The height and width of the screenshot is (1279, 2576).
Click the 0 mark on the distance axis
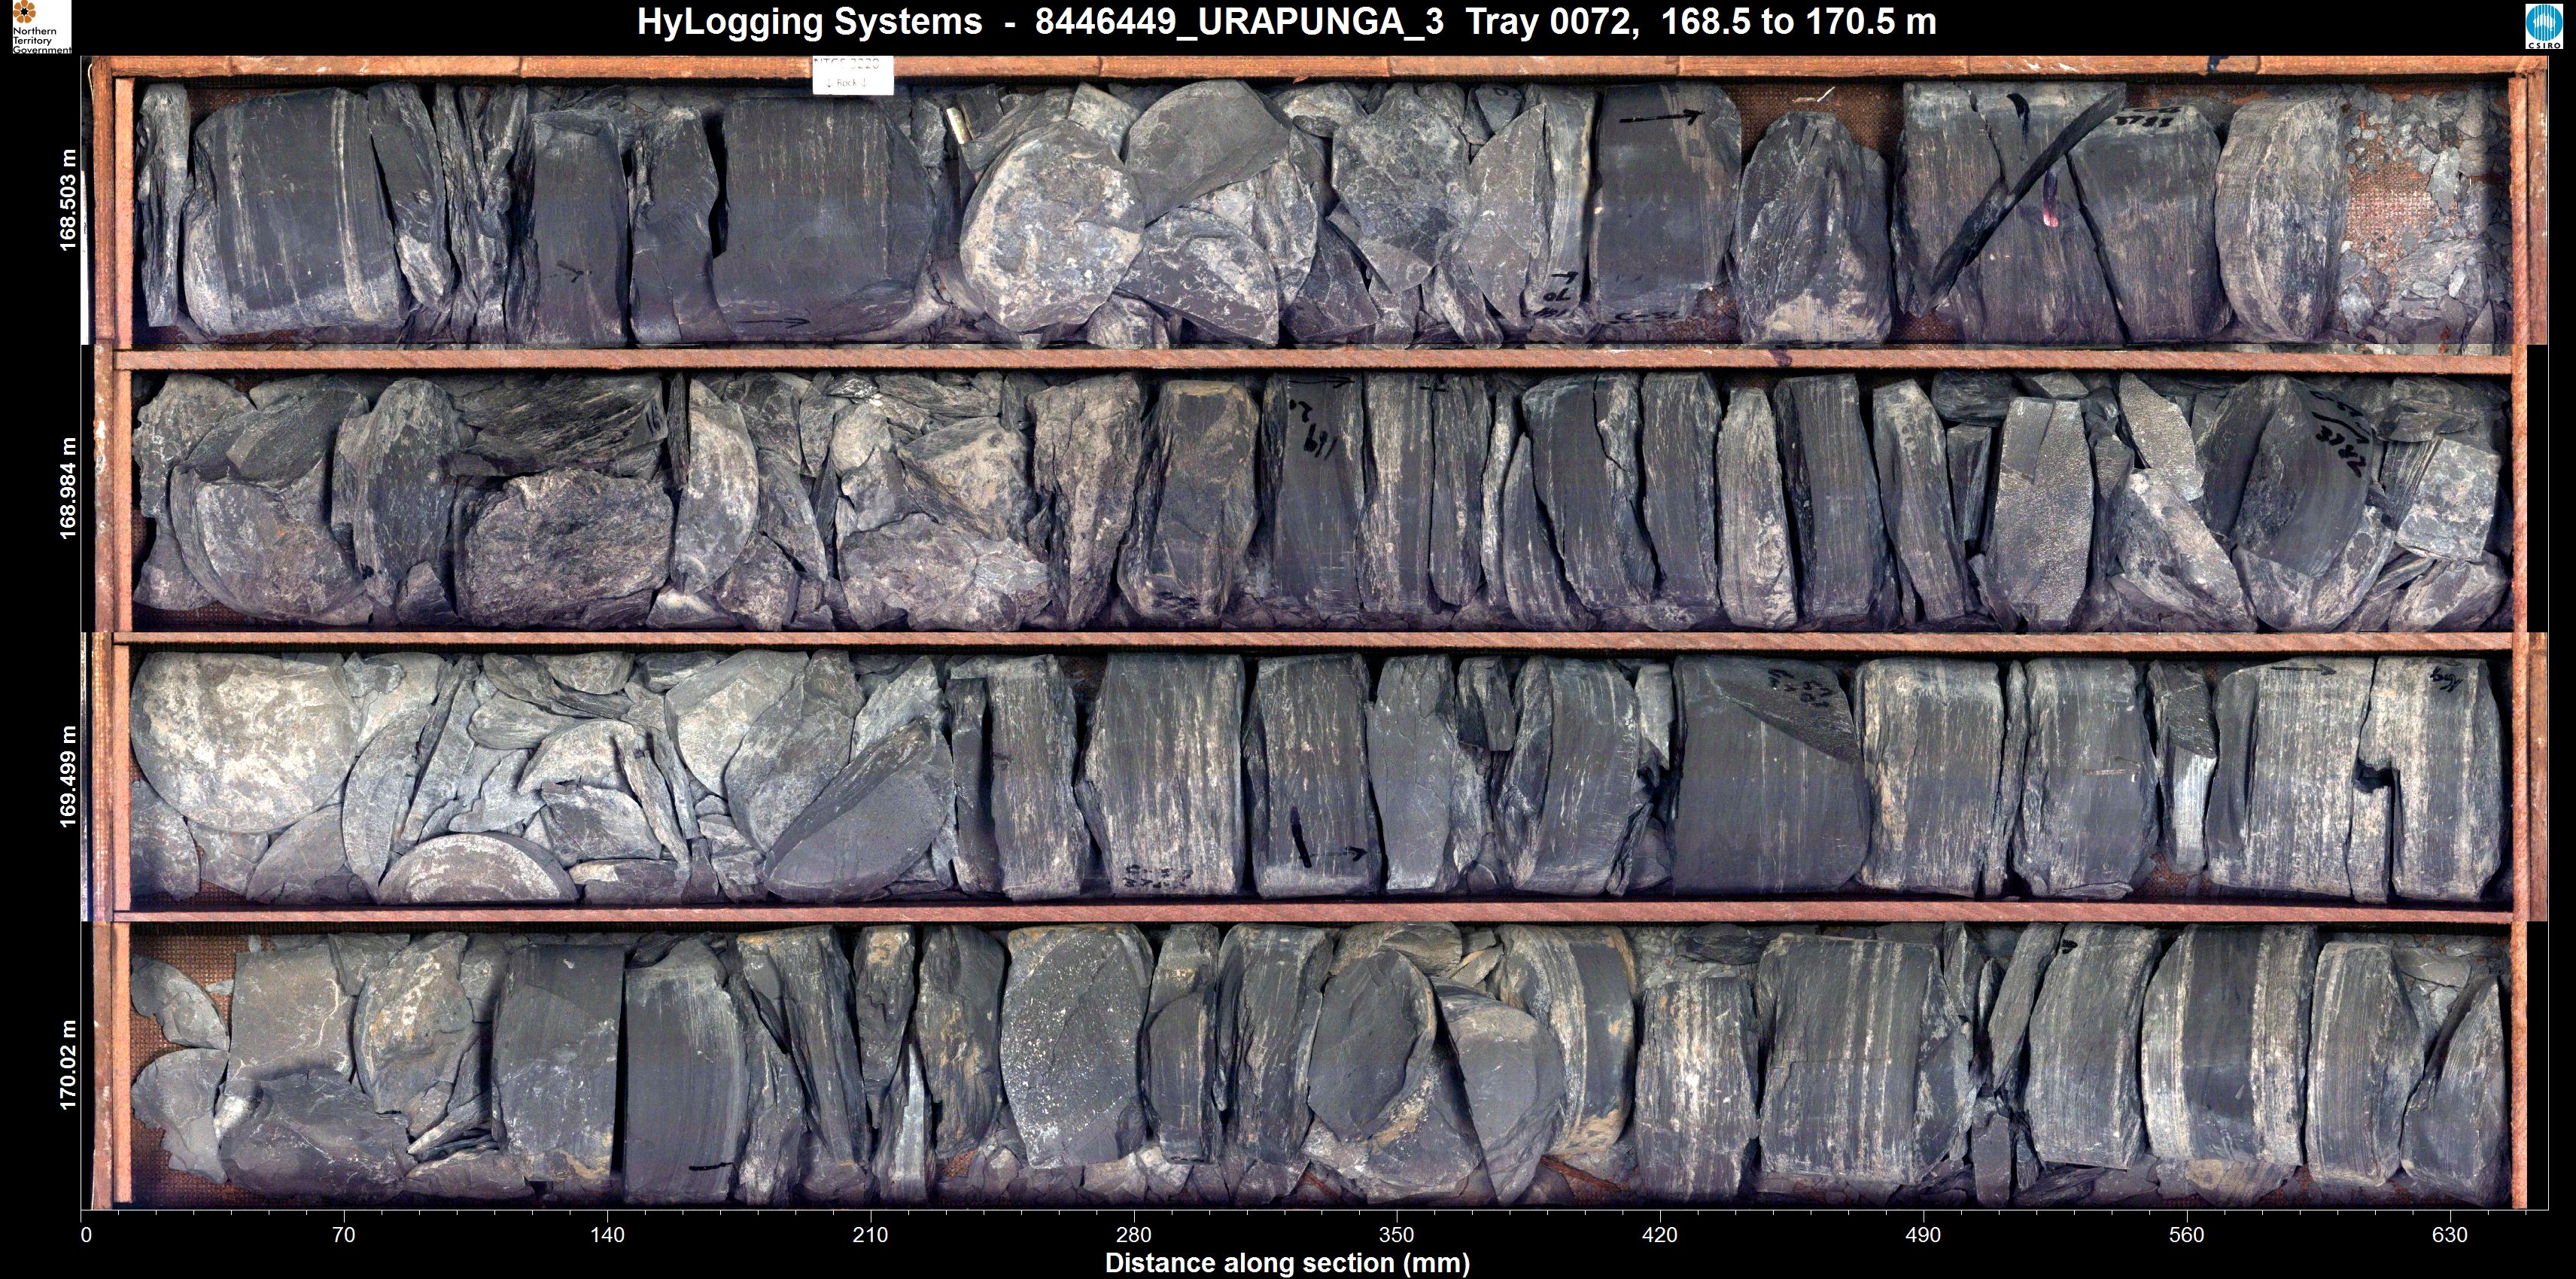(x=86, y=1235)
